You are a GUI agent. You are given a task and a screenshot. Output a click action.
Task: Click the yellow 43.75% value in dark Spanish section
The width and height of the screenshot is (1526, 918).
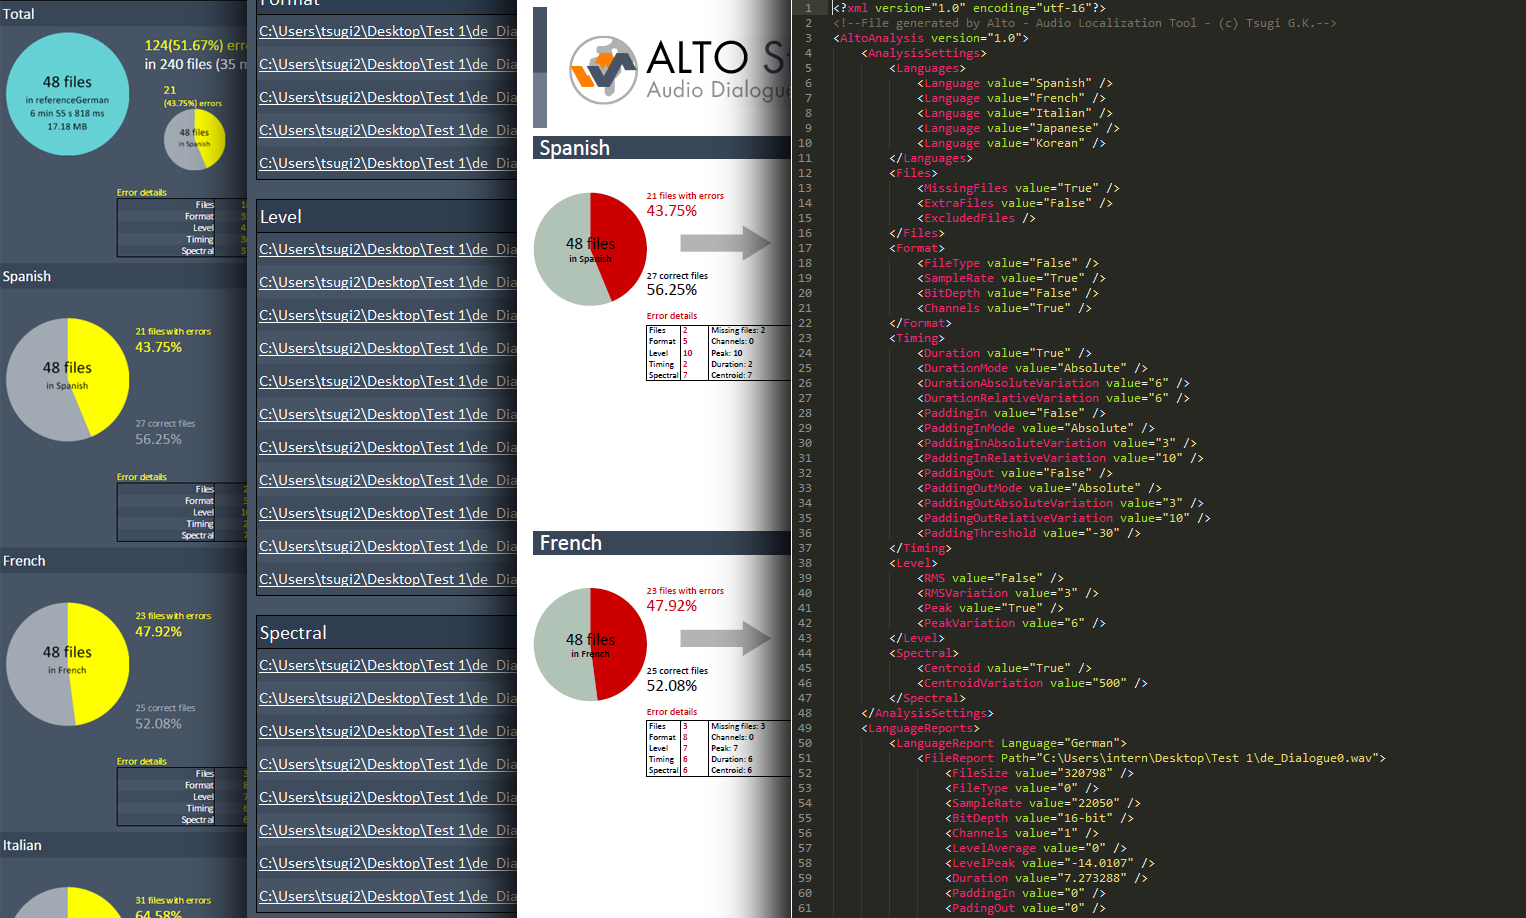[159, 347]
